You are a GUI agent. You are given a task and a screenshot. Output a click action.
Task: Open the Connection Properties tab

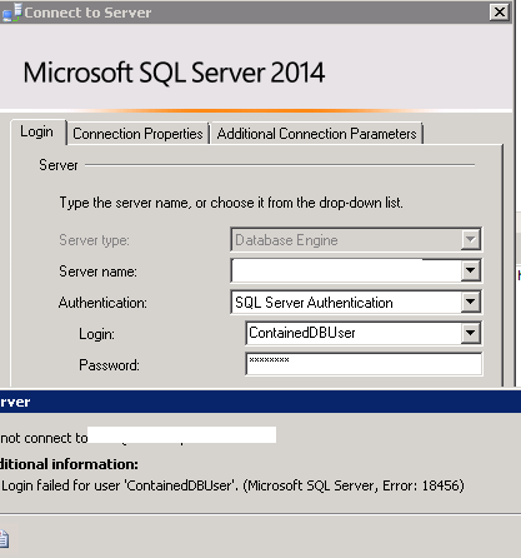138,134
